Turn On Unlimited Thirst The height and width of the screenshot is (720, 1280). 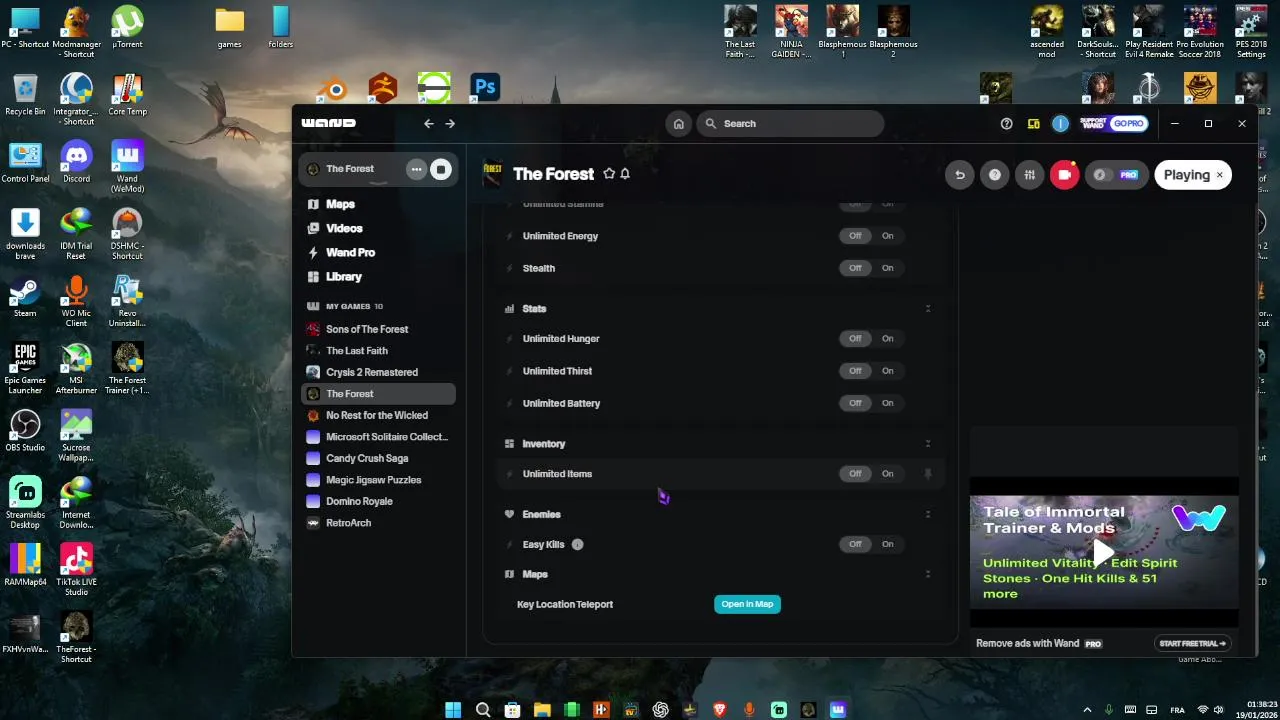point(888,371)
